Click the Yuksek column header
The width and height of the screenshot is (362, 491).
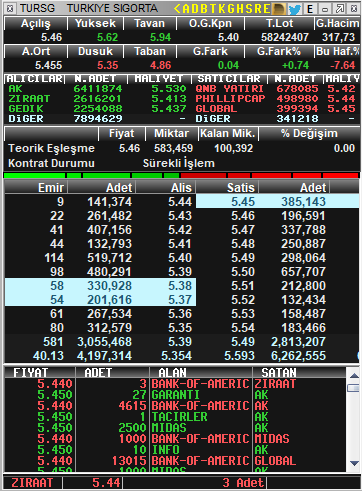[x=95, y=24]
